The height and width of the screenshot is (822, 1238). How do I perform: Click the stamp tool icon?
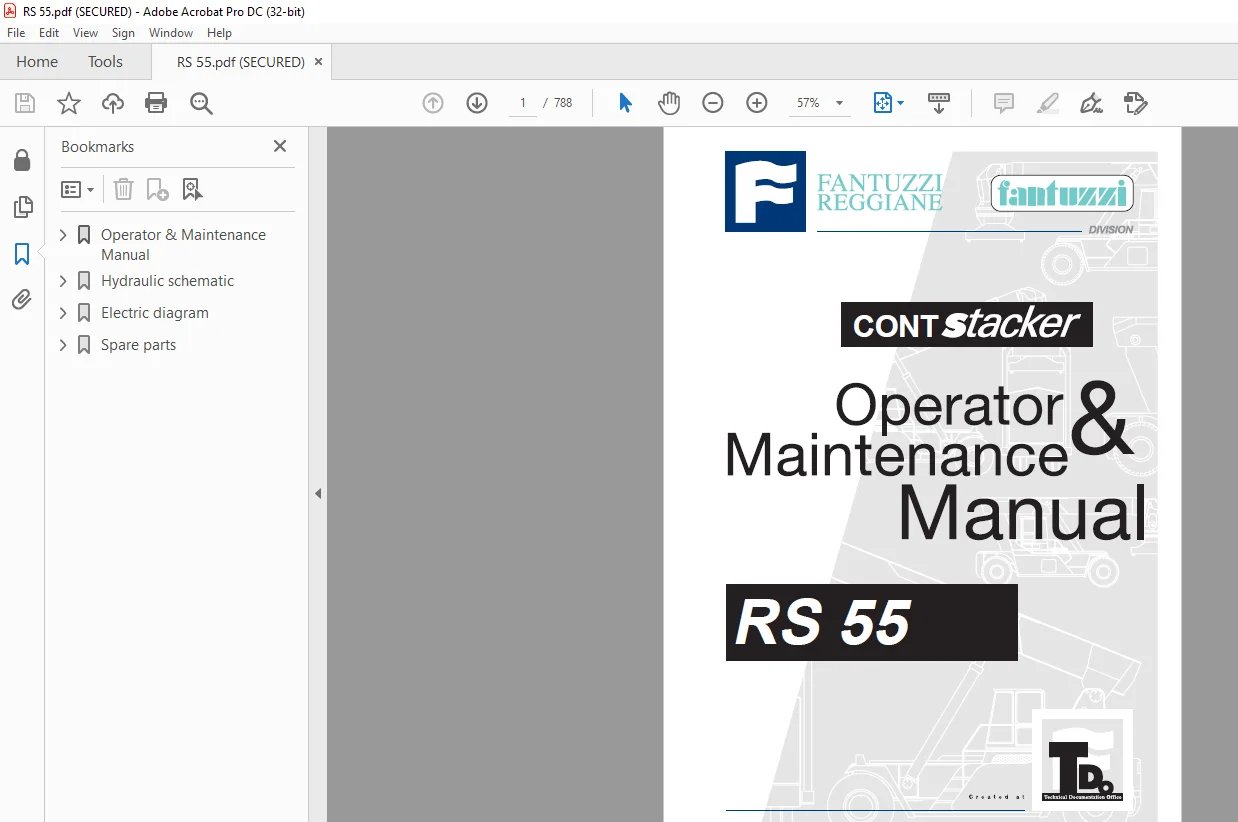1135,103
